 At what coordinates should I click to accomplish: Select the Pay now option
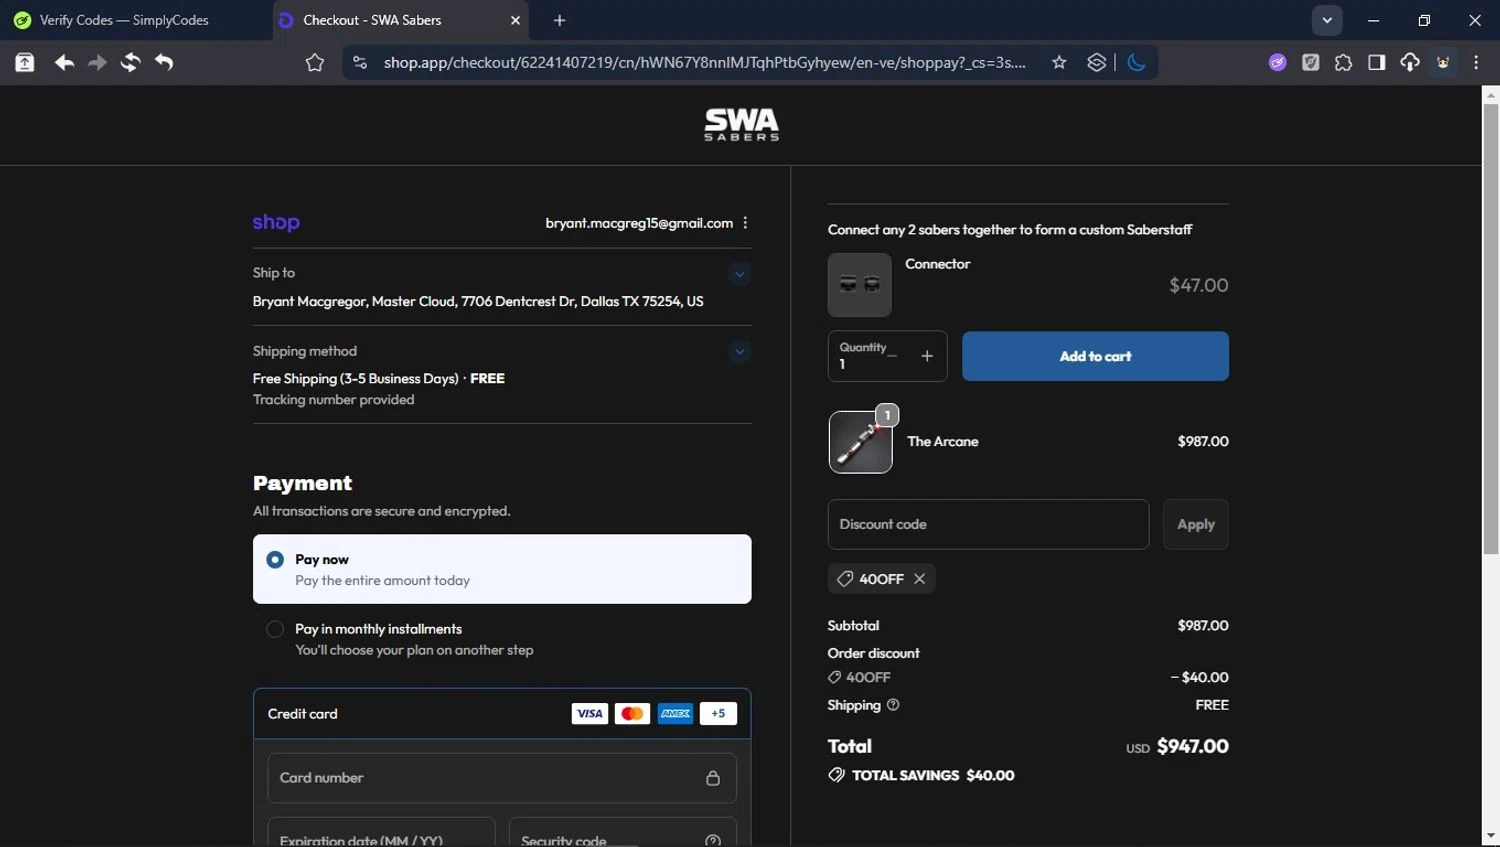point(502,569)
